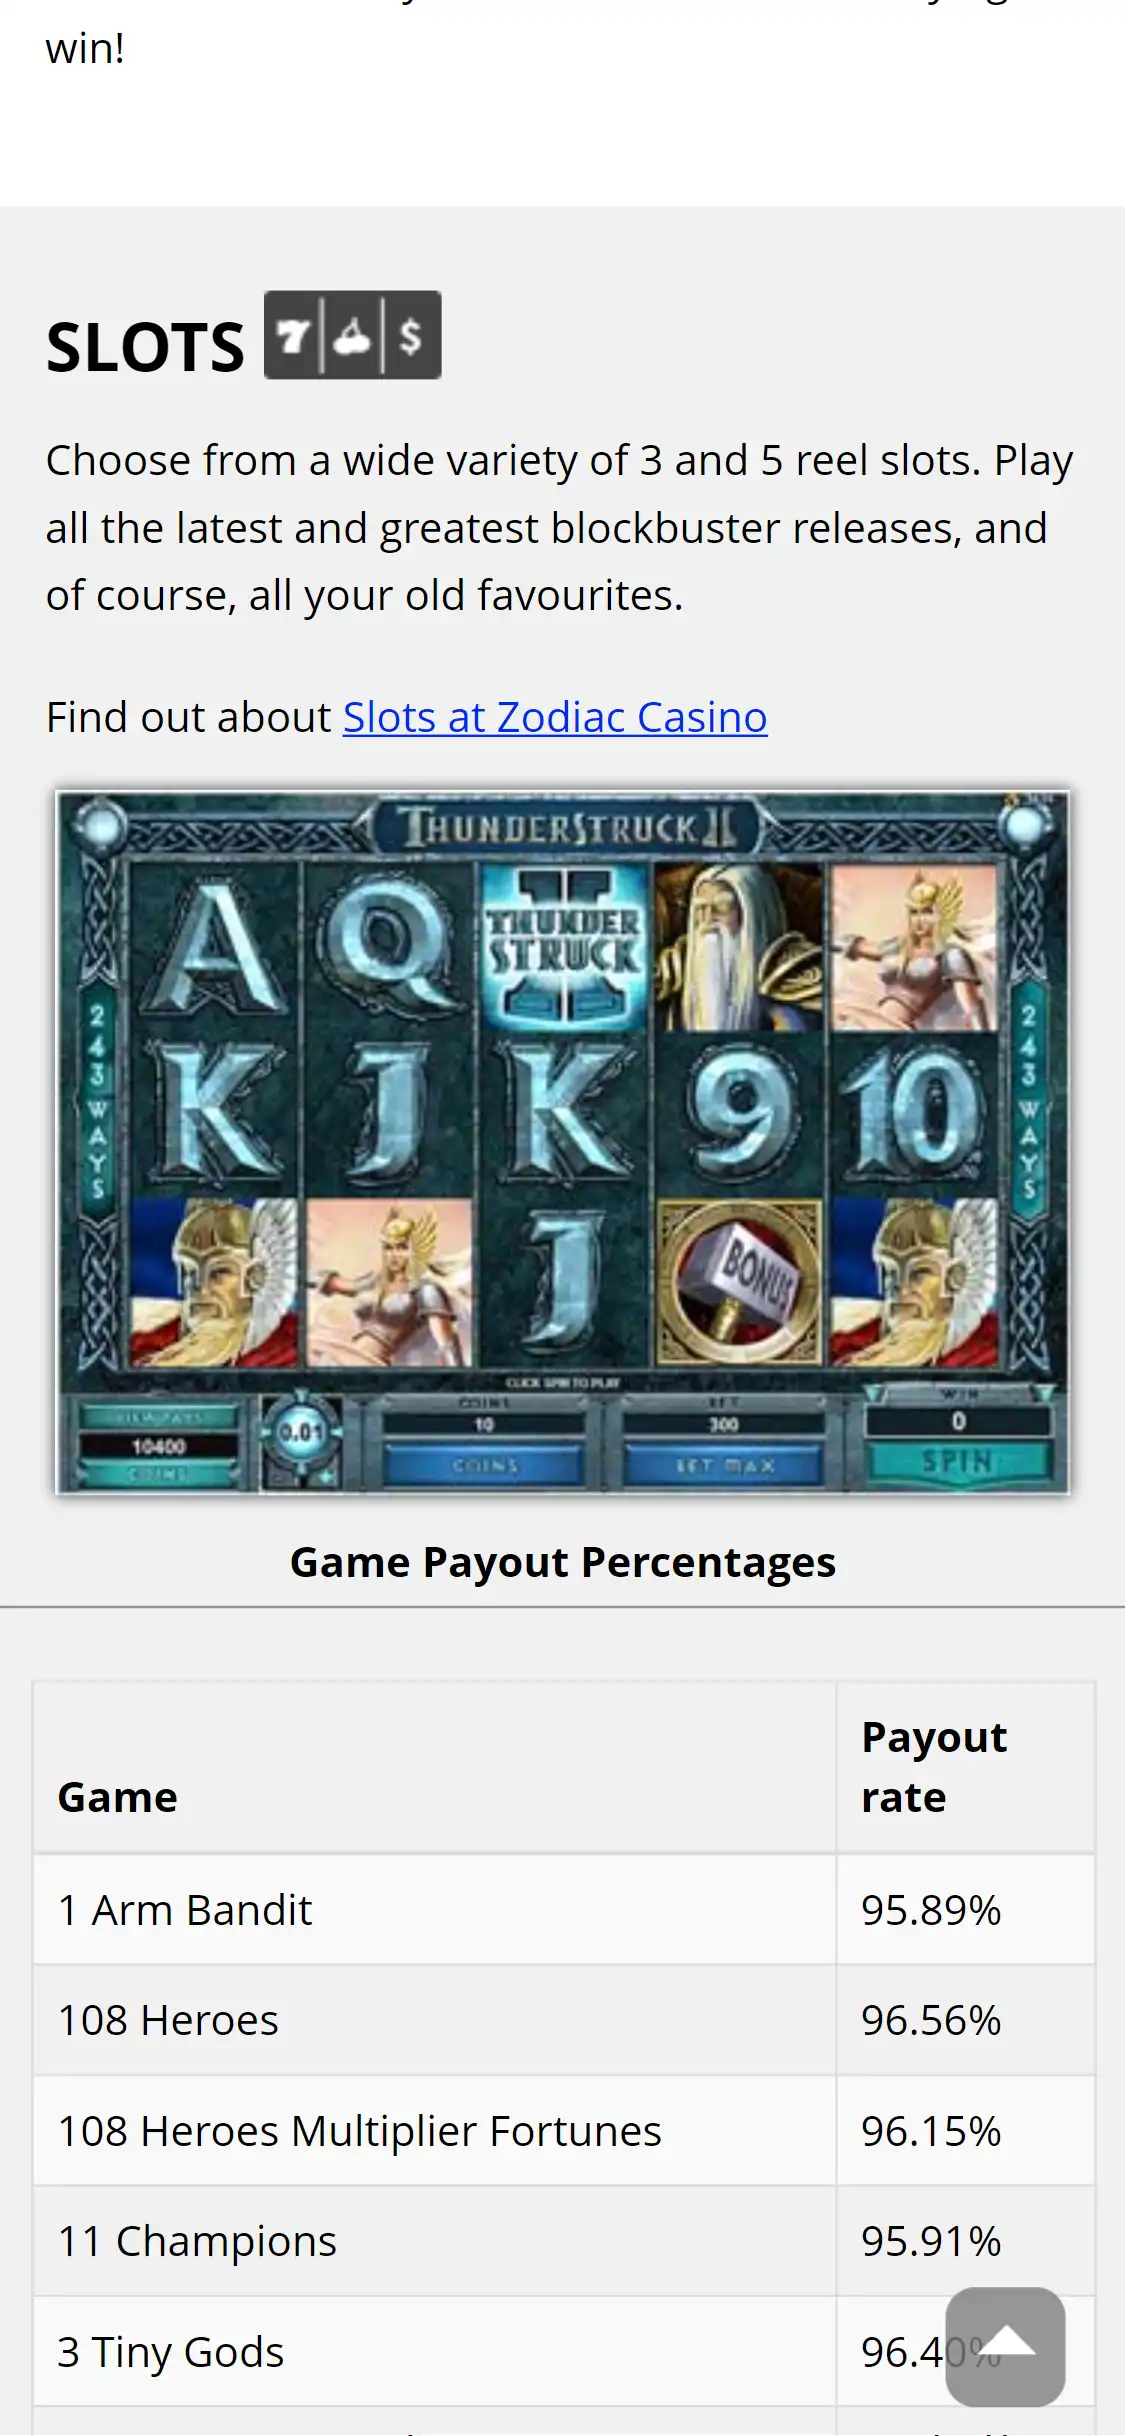The width and height of the screenshot is (1125, 2436).
Task: Select the 11 Champions table row
Action: click(564, 2241)
